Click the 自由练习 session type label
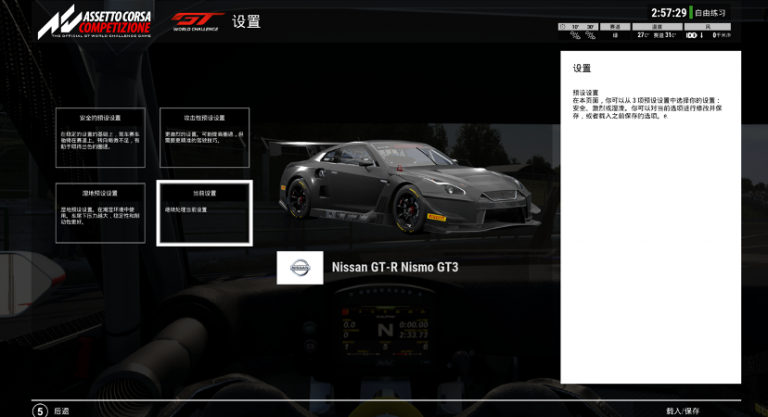Viewport: 768px width, 417px height. click(710, 13)
